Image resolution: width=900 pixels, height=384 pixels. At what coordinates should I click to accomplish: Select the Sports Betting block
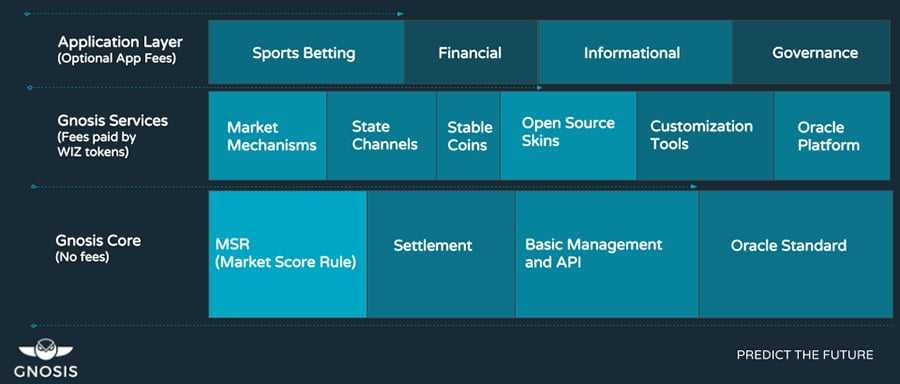[306, 52]
